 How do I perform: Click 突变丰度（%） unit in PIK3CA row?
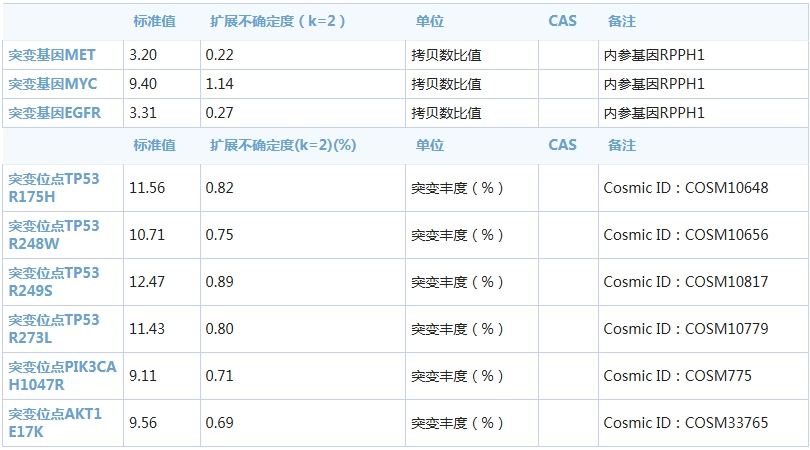[457, 376]
